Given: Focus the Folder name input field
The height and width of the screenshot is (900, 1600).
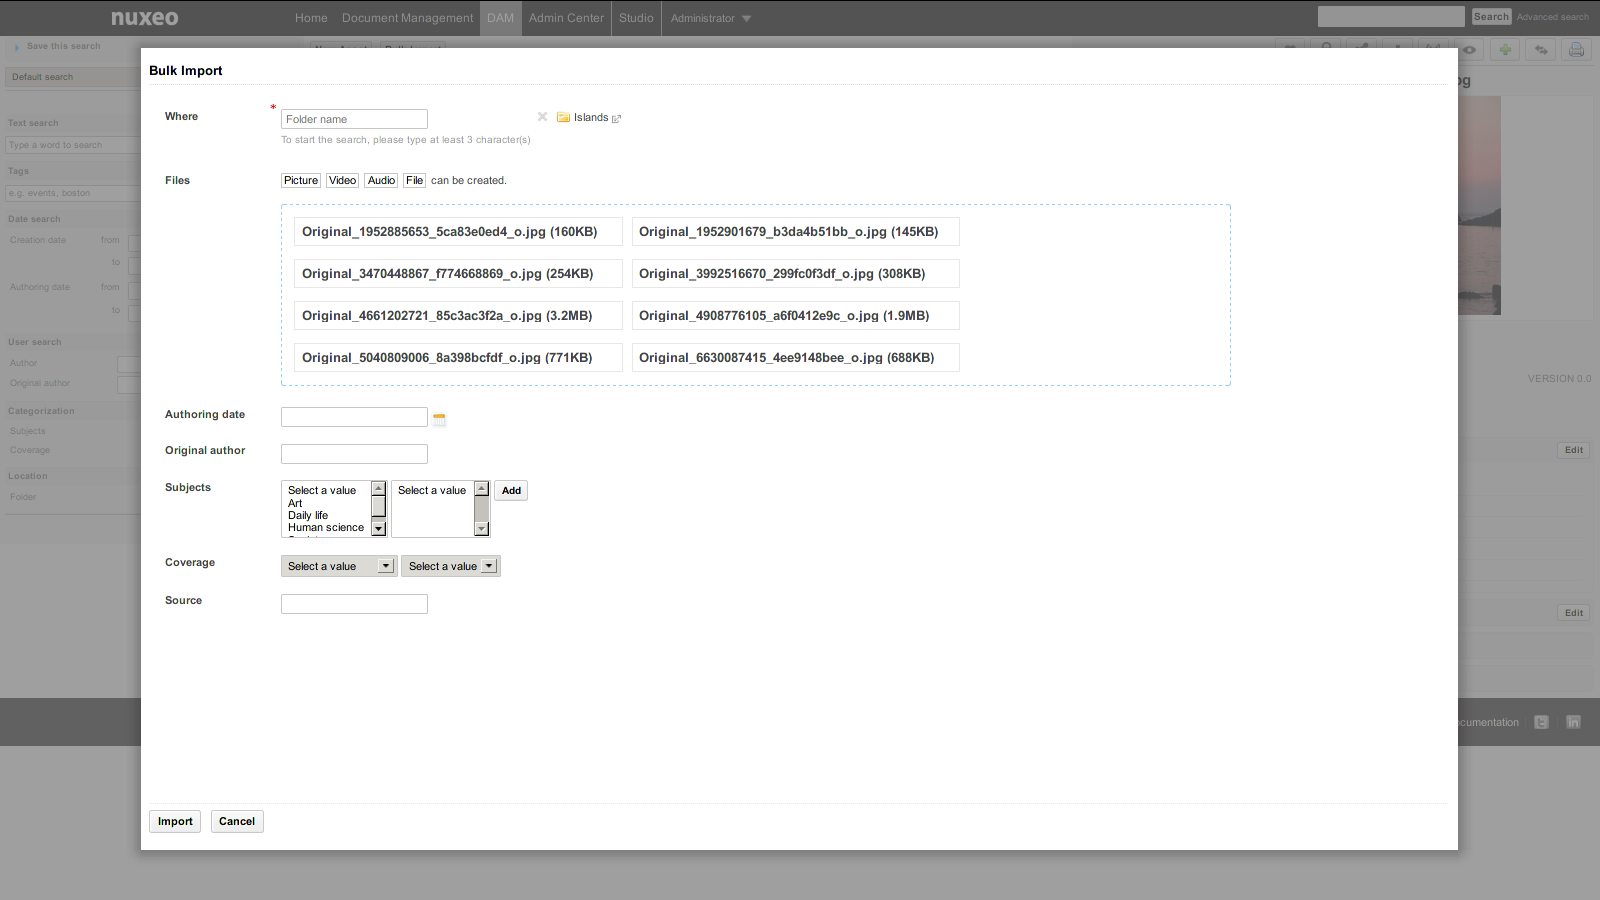Looking at the screenshot, I should click(354, 119).
